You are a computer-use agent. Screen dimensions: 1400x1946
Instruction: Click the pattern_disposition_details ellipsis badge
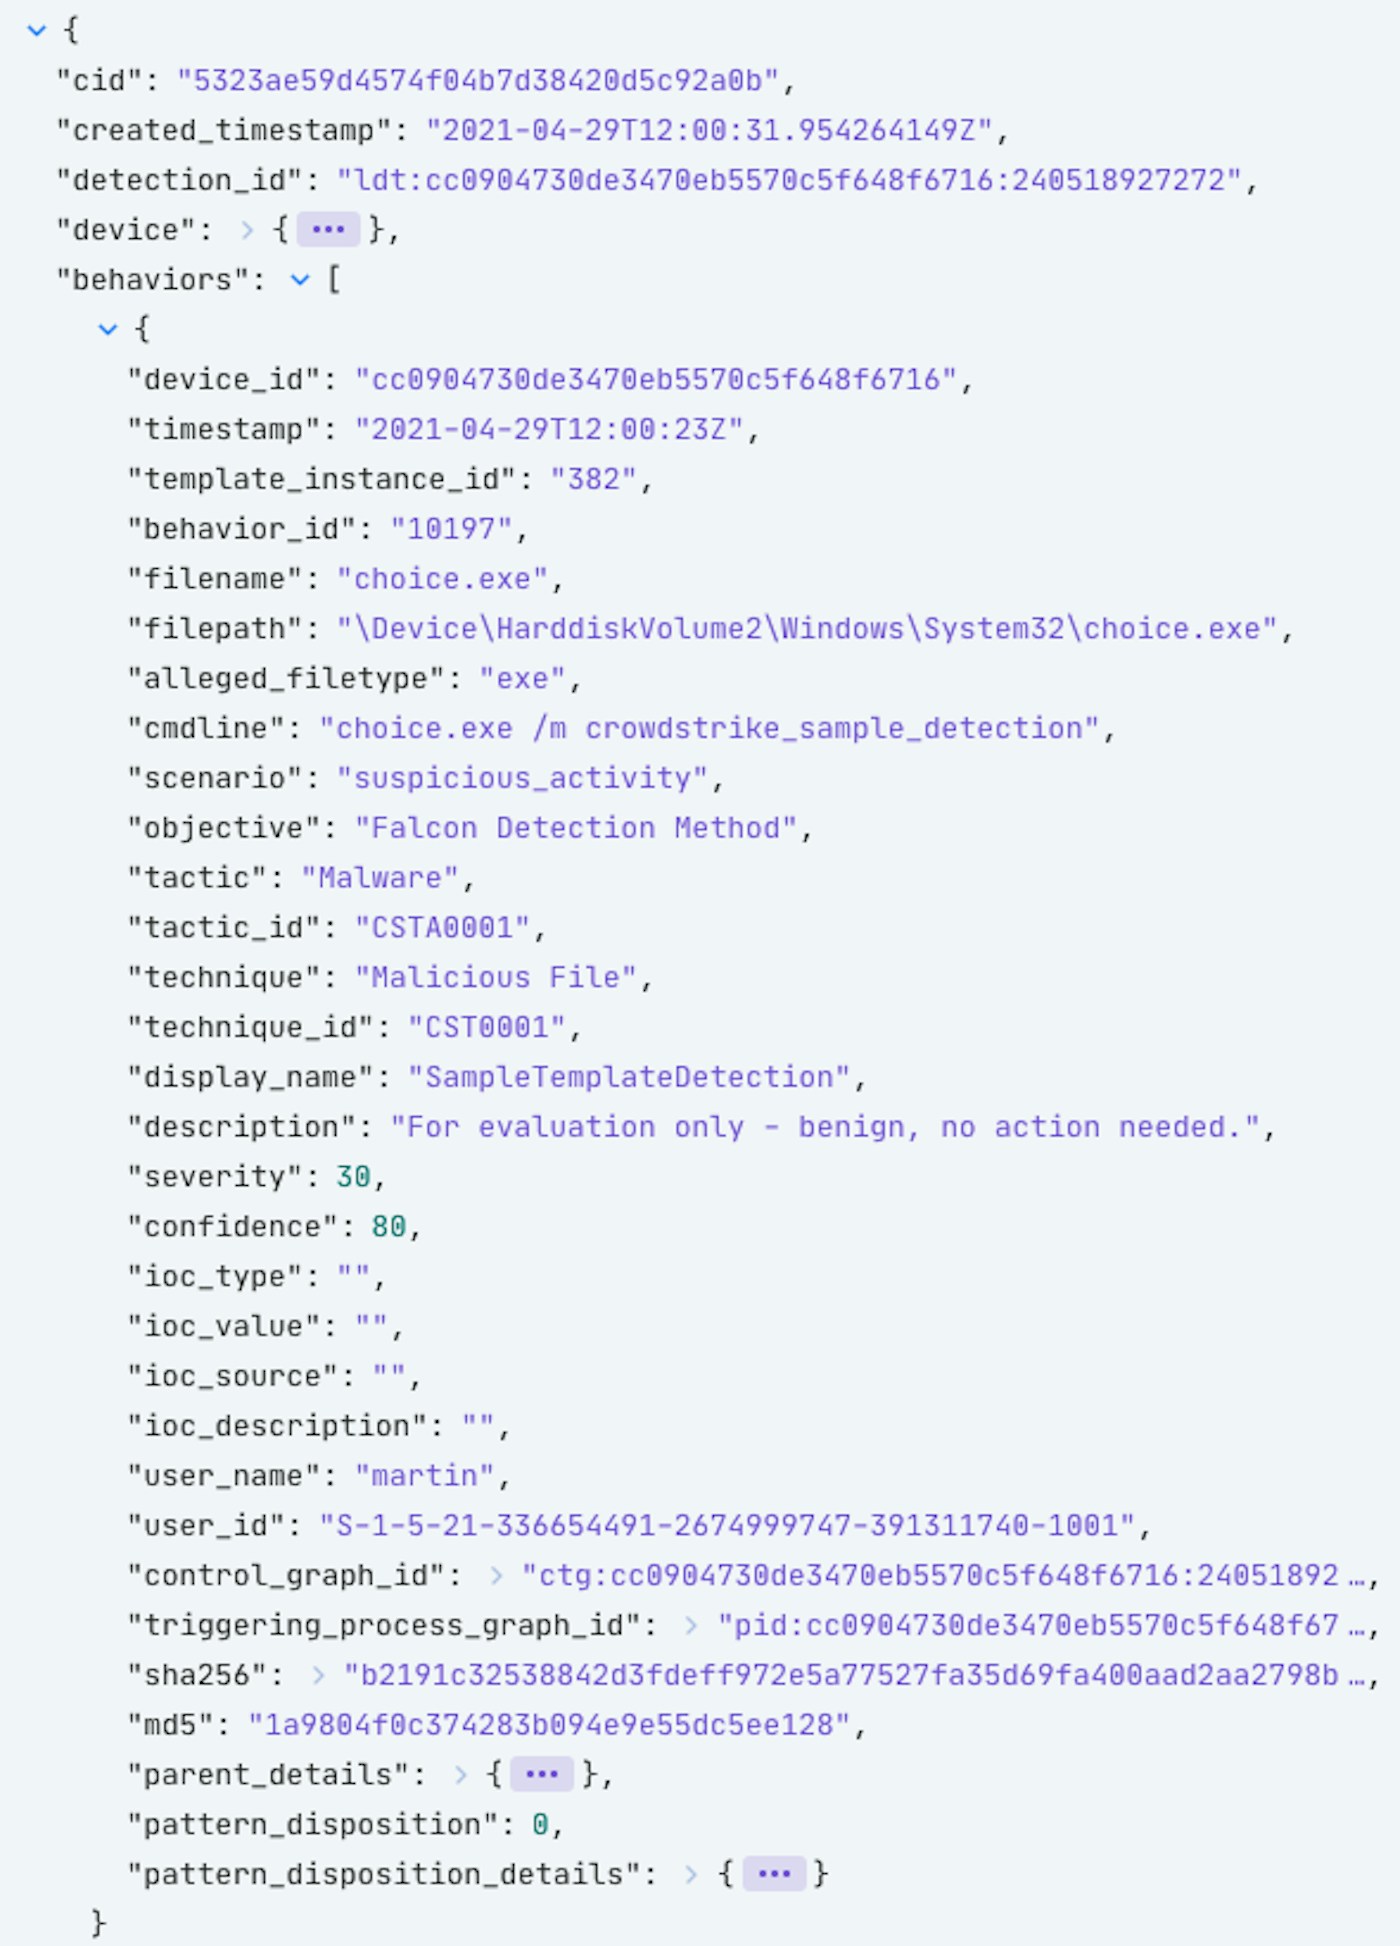[774, 1874]
